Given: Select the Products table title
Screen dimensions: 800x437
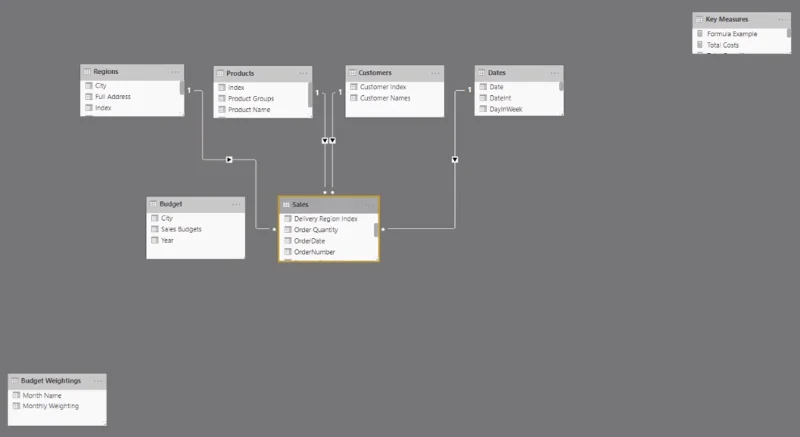Looking at the screenshot, I should point(240,73).
